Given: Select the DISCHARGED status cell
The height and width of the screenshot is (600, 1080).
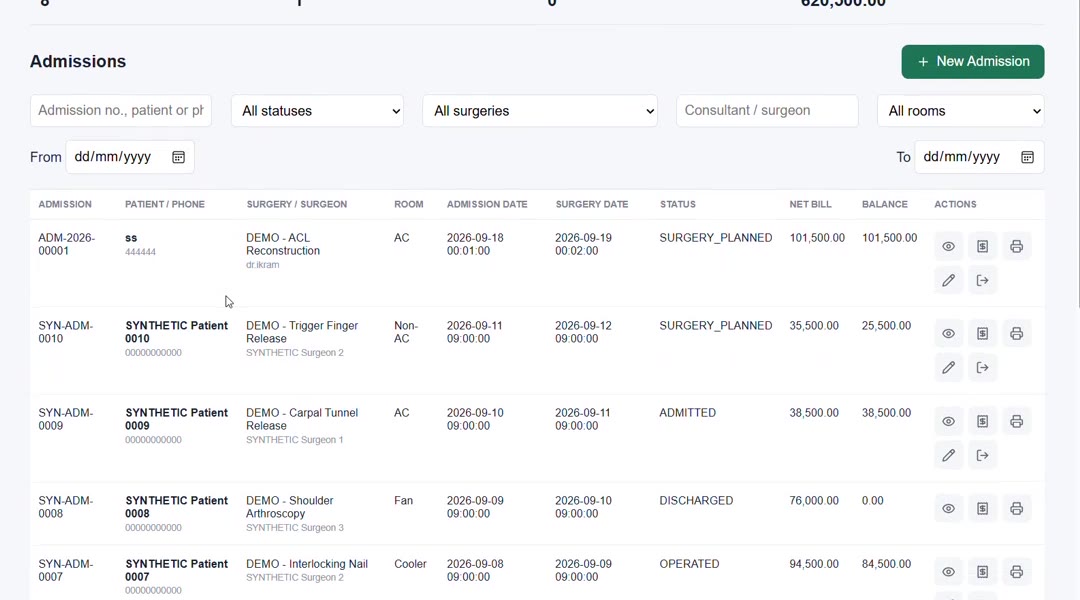Looking at the screenshot, I should 696,501.
